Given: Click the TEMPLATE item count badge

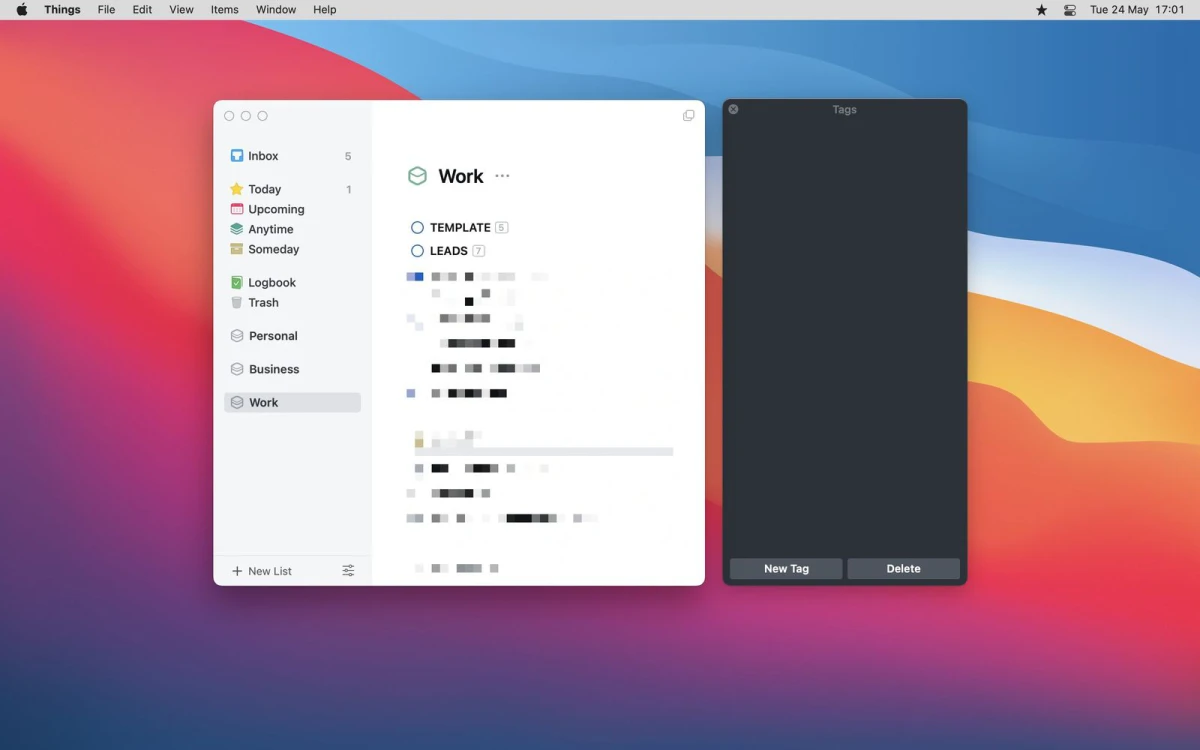Looking at the screenshot, I should coord(501,227).
